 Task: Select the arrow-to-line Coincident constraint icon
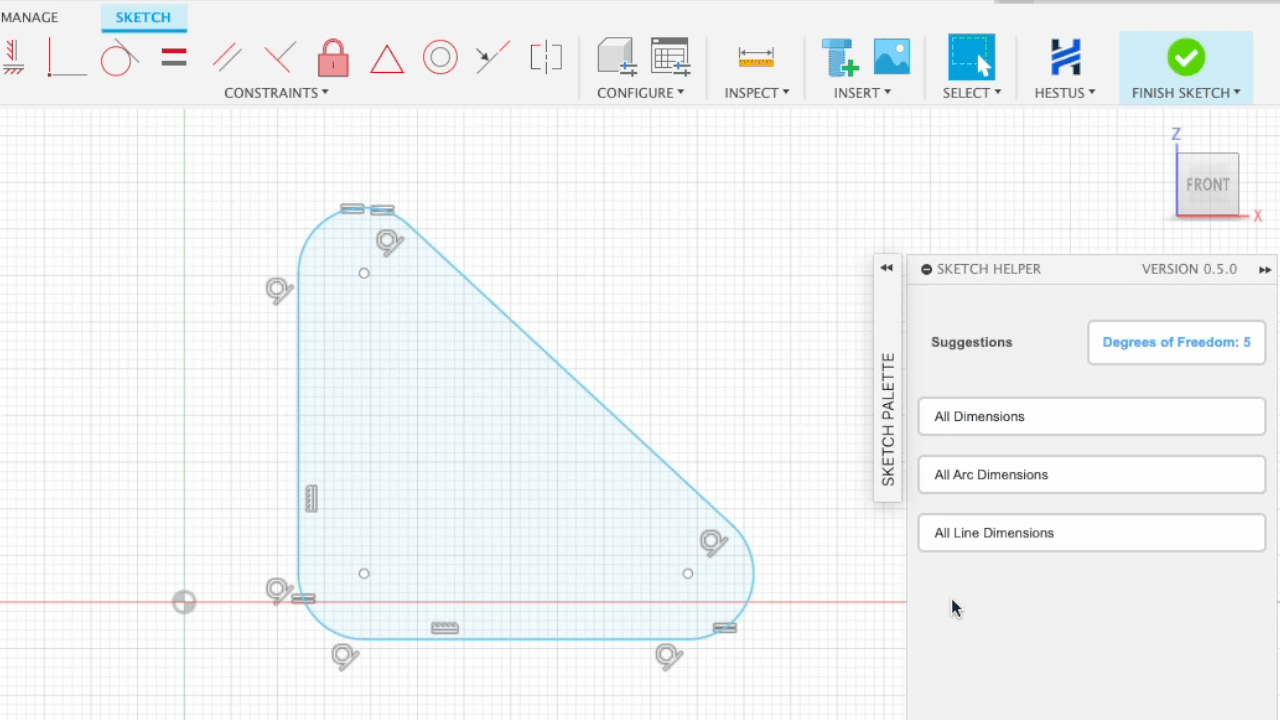coord(493,57)
